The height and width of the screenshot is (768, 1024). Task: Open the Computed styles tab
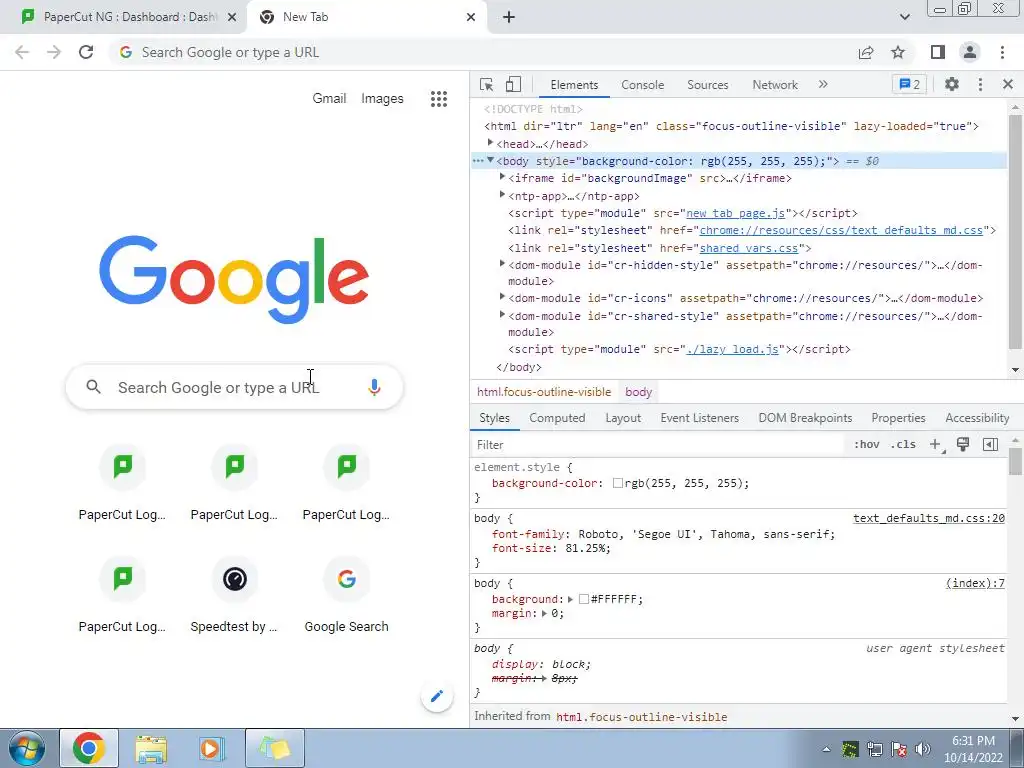coord(557,418)
